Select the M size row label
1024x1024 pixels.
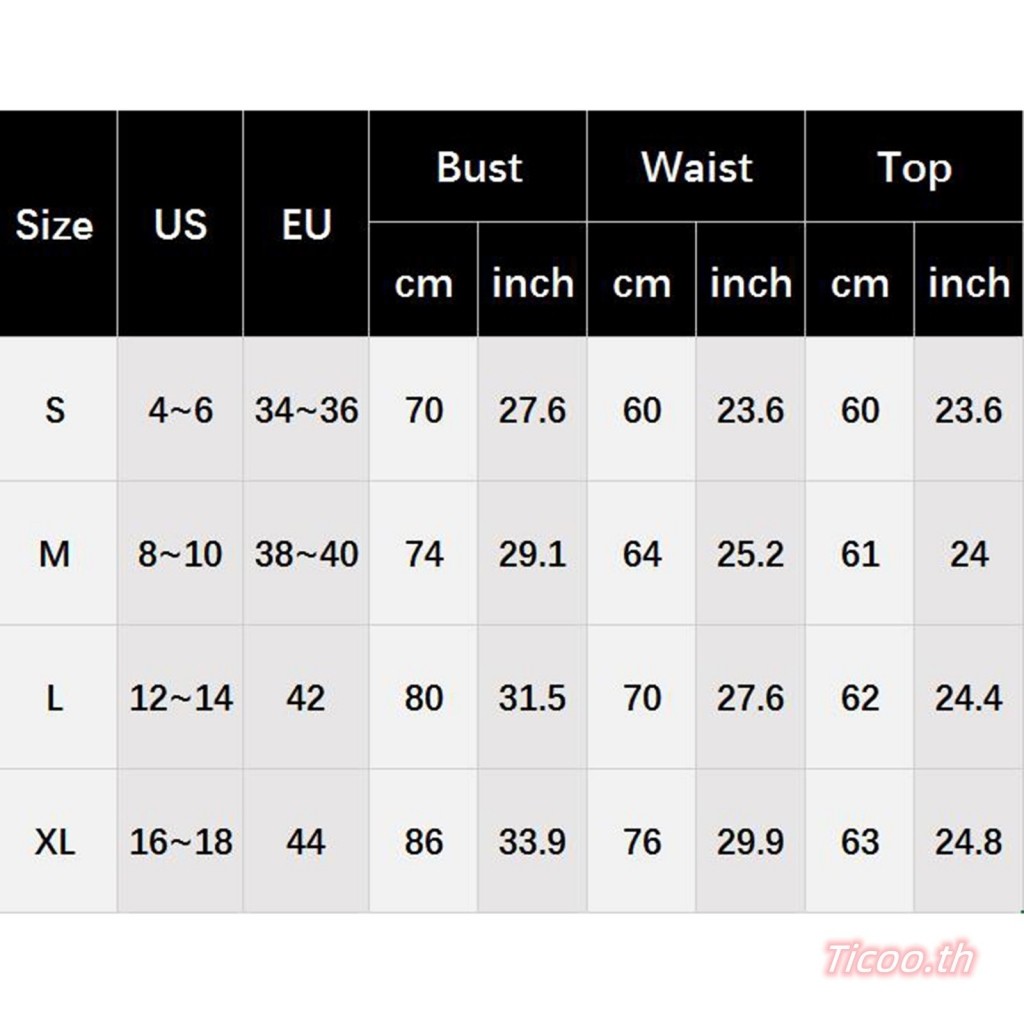point(55,554)
